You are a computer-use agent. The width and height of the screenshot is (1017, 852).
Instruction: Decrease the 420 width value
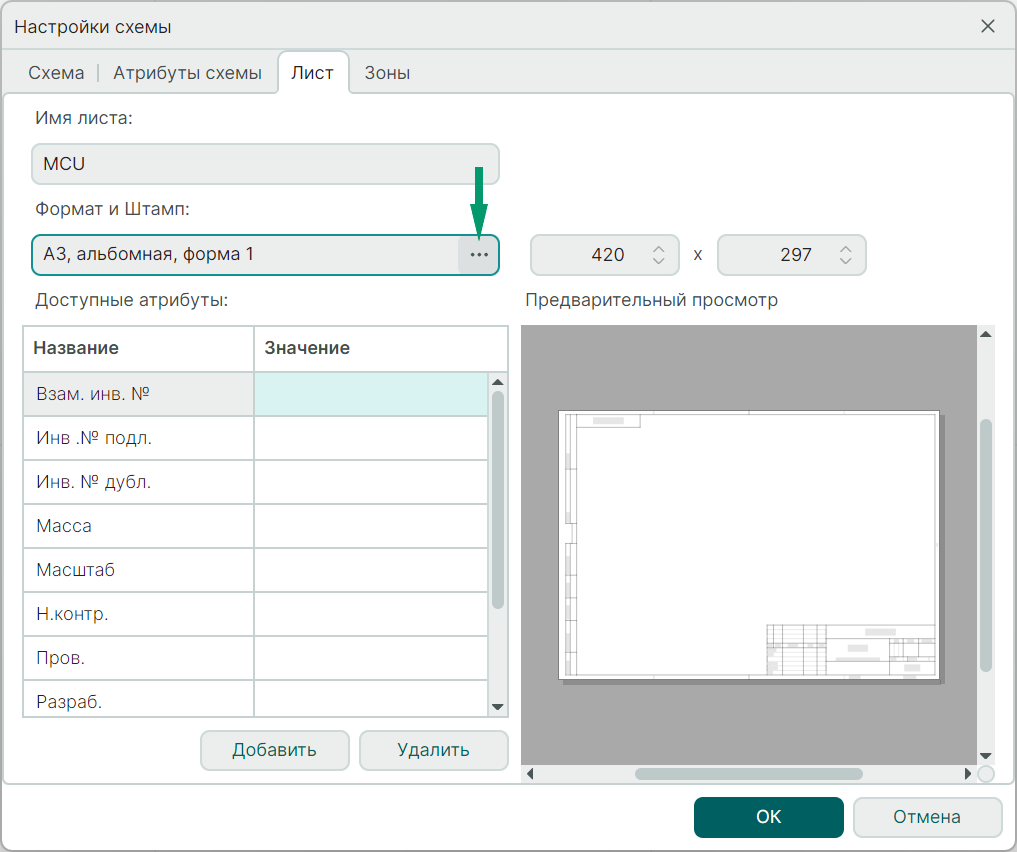pyautogui.click(x=658, y=262)
